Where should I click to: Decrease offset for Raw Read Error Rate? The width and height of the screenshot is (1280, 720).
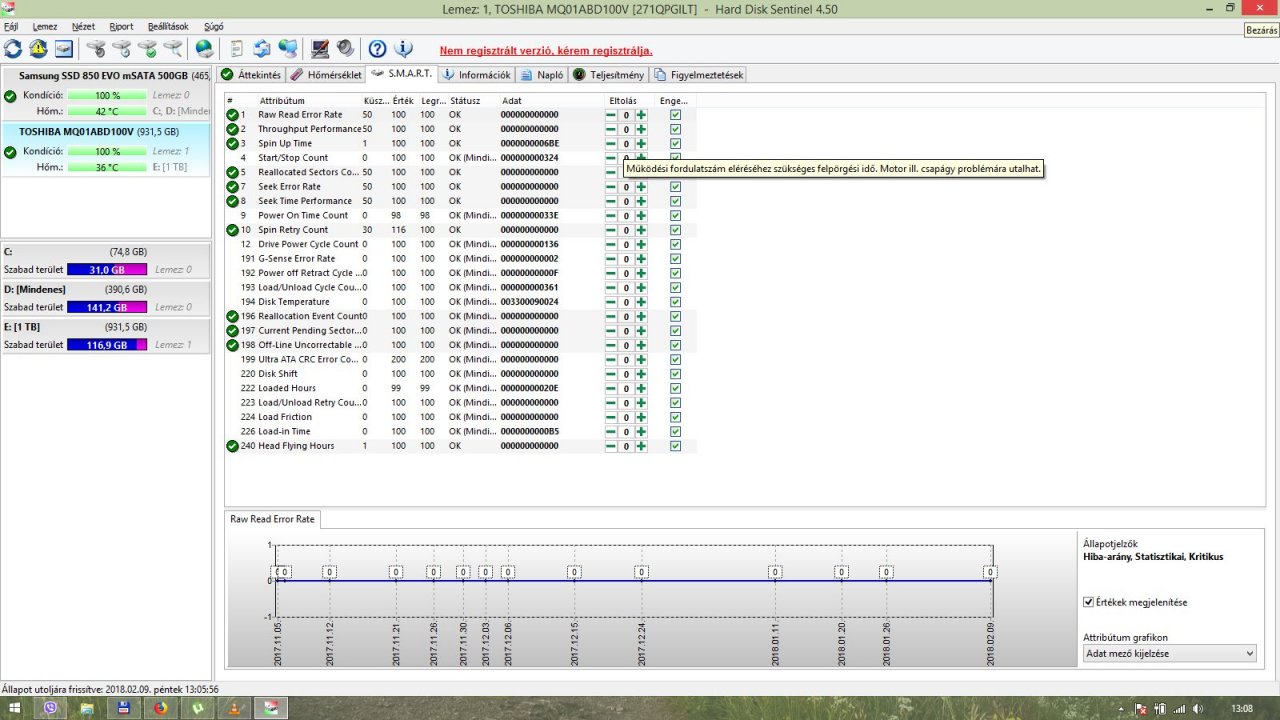point(611,115)
